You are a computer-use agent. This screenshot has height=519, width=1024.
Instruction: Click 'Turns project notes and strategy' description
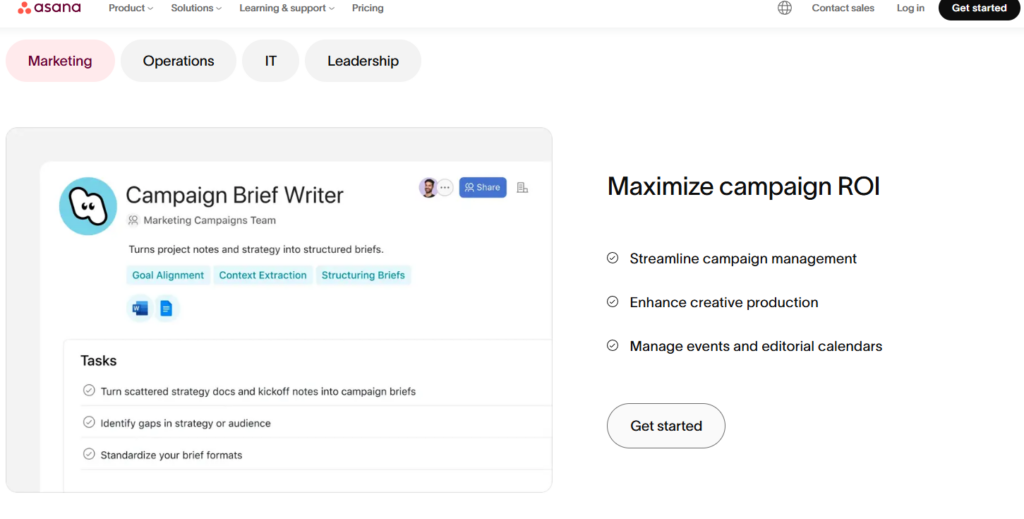[256, 249]
